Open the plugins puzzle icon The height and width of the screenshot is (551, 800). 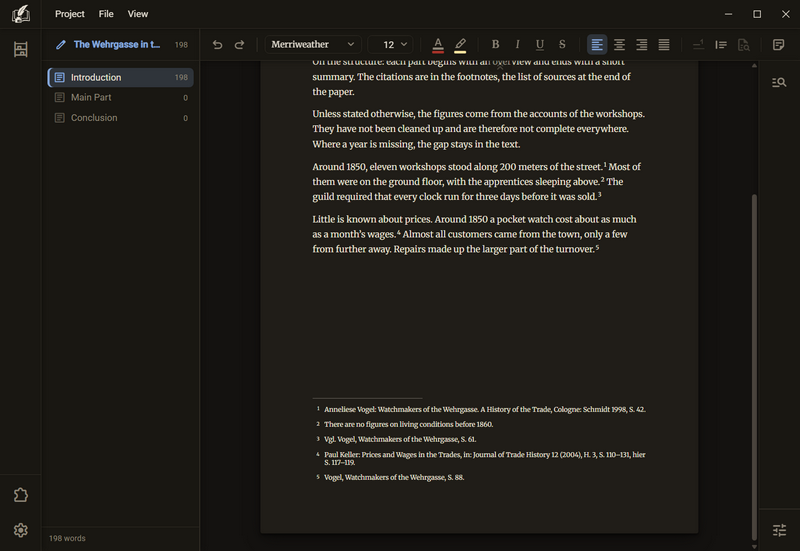[20, 495]
